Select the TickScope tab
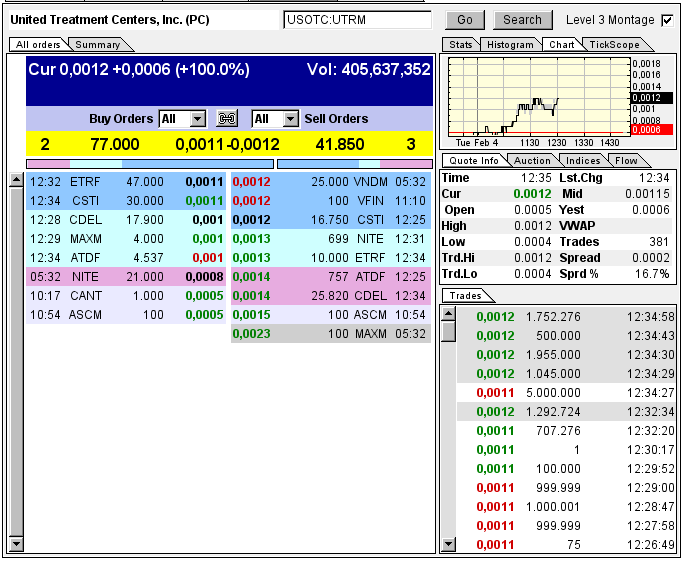Screen dimensions: 698x562 (614, 45)
